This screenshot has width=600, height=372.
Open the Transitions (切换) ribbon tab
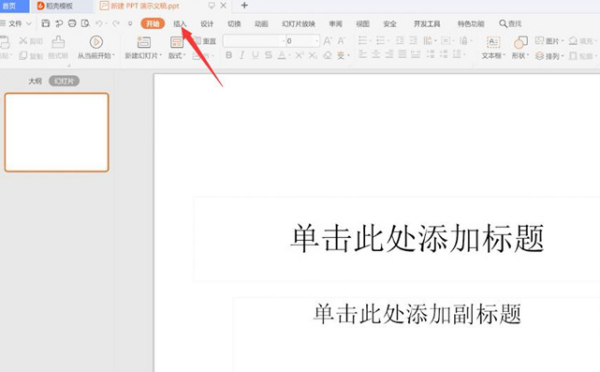234,24
